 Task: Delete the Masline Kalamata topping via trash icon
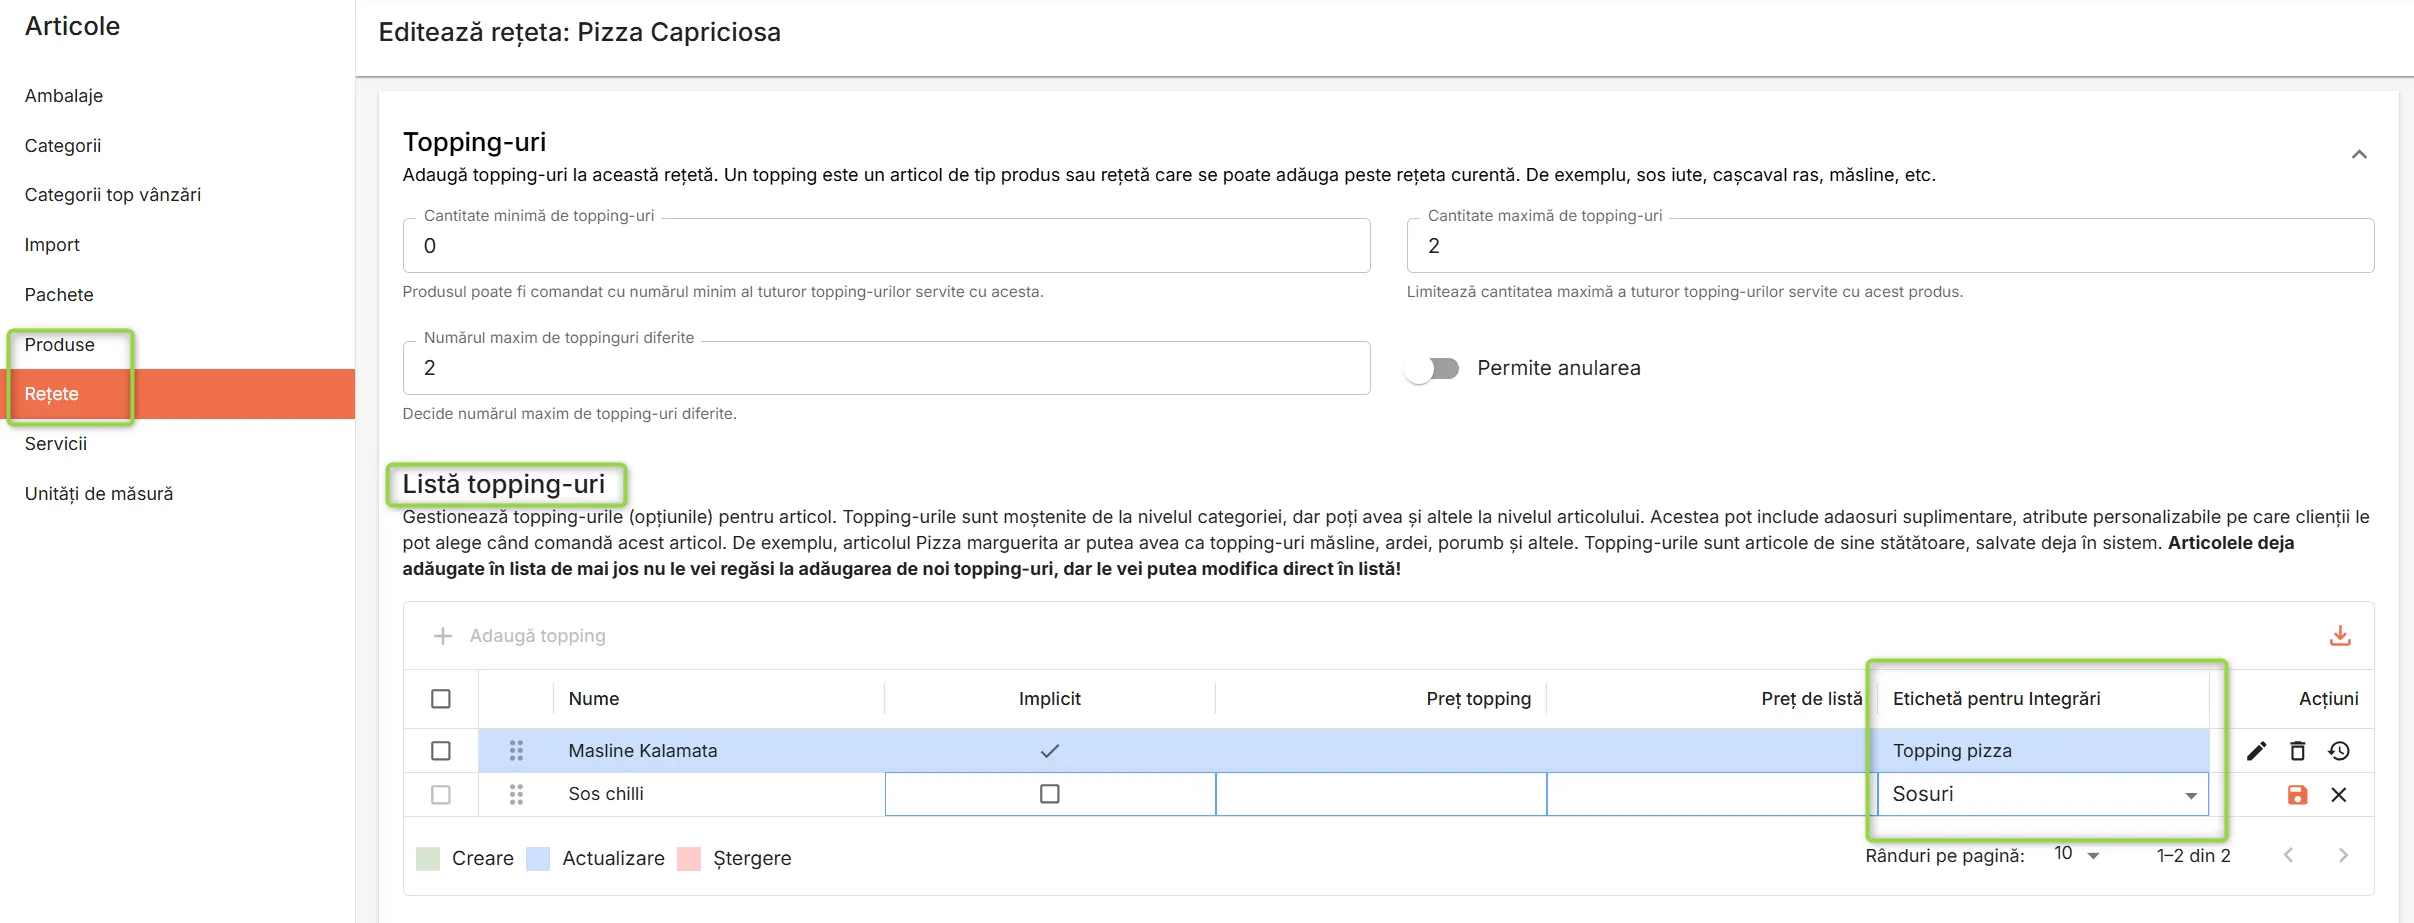pos(2298,751)
